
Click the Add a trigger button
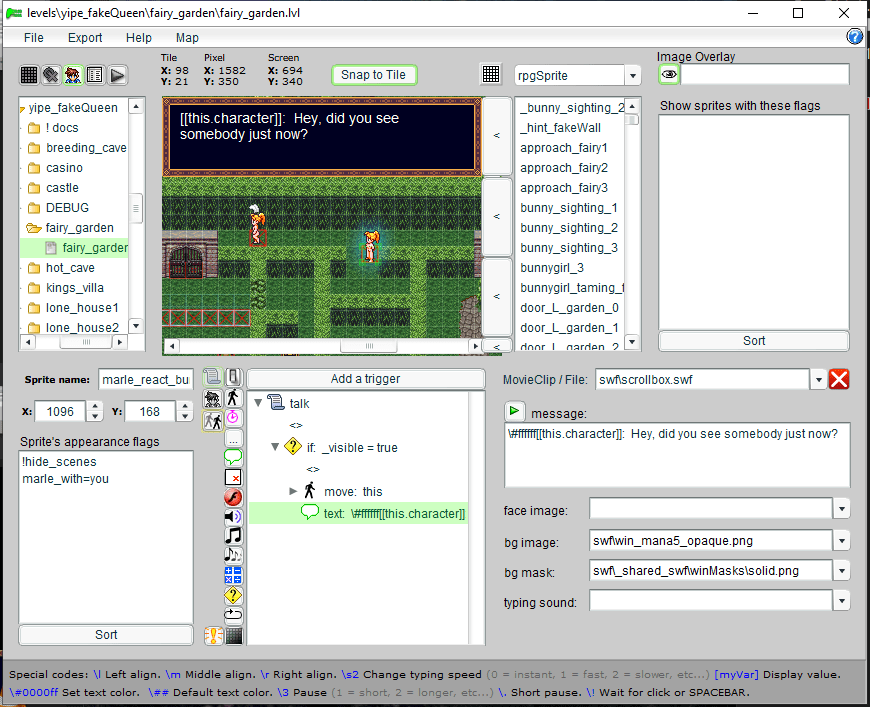[365, 379]
